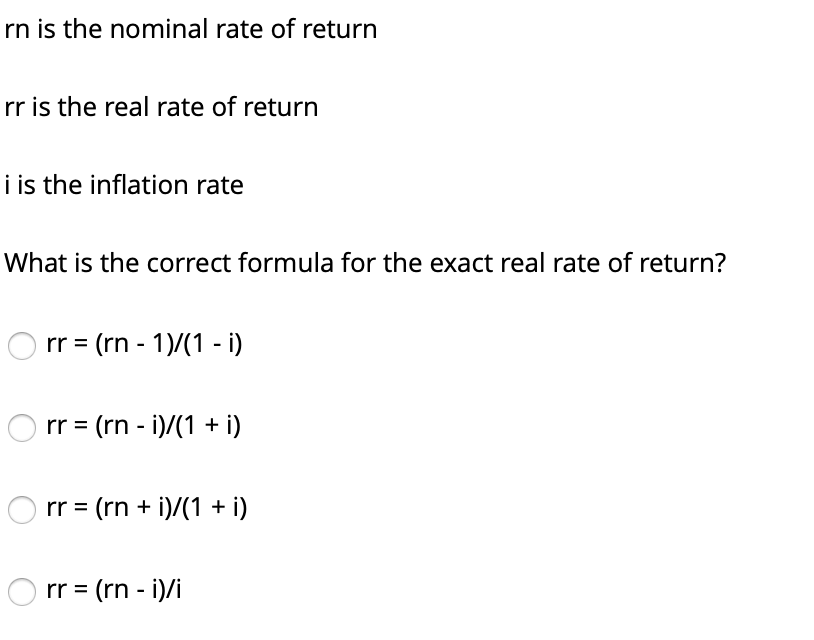
Task: Click the line defining the inflation rate
Action: point(123,185)
